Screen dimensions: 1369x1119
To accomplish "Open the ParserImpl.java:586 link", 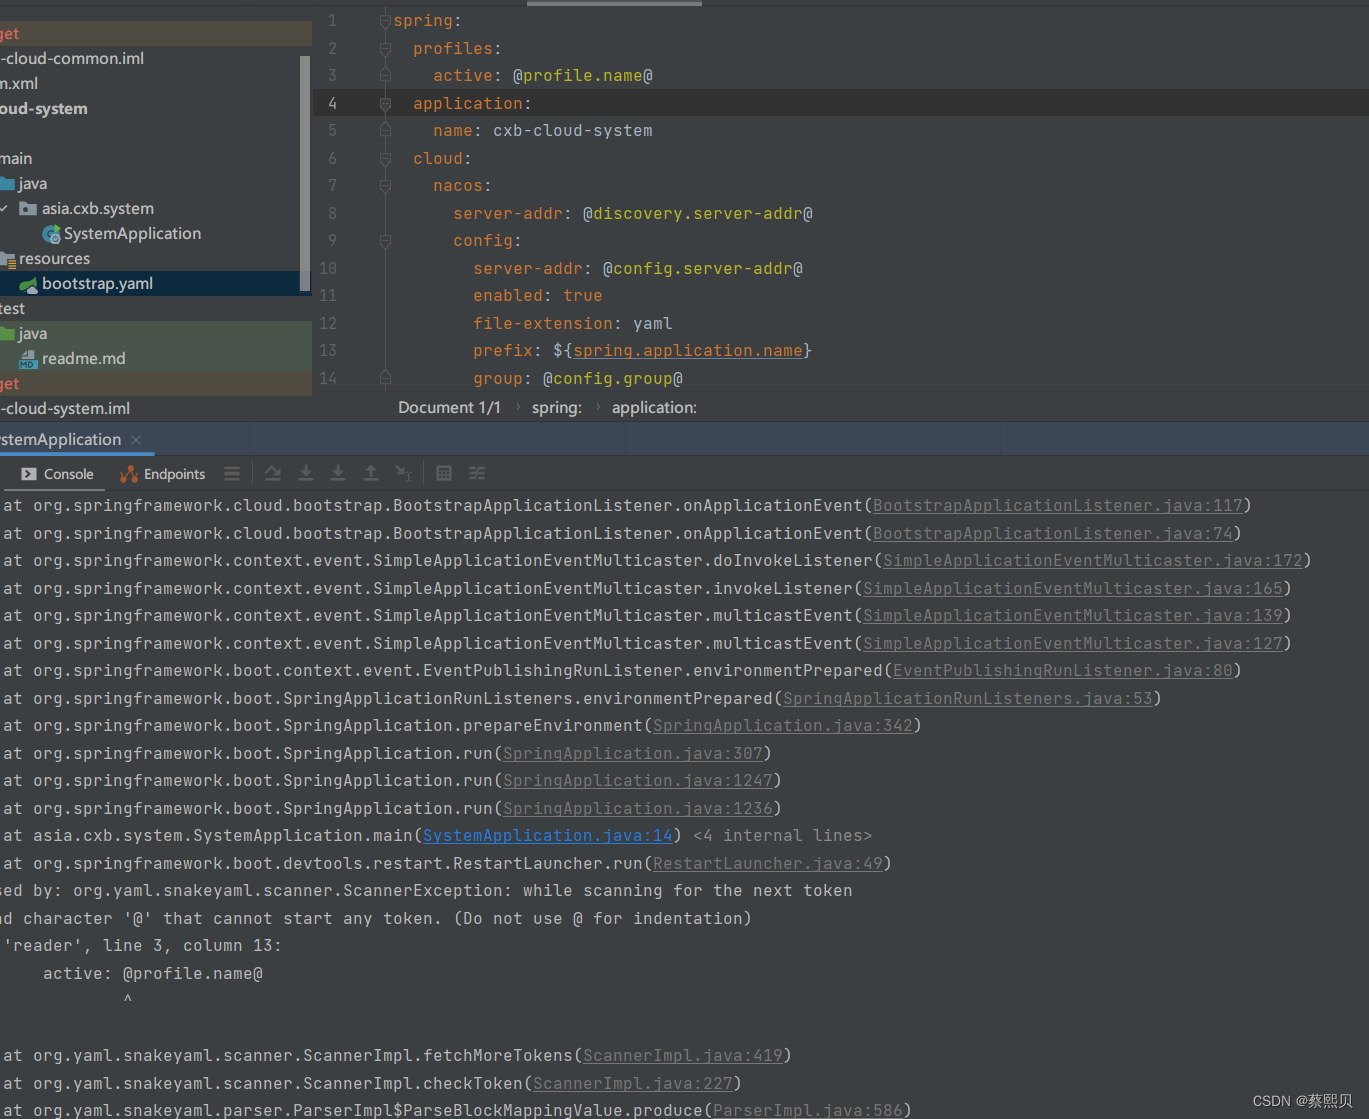I will coord(808,1110).
